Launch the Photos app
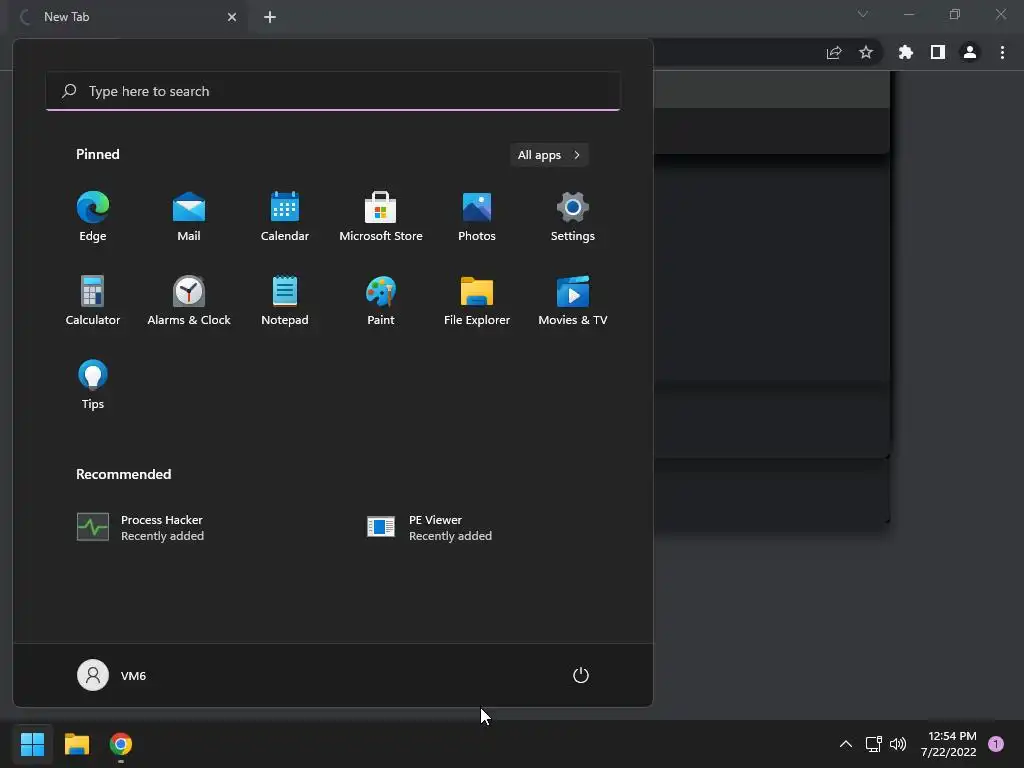1024x768 pixels. coord(477,217)
